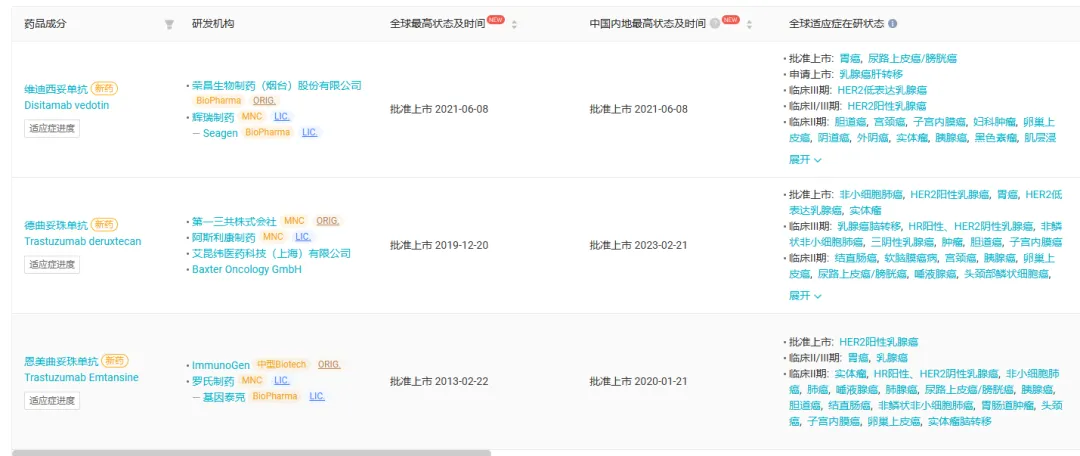Image resolution: width=1080 pixels, height=456 pixels.
Task: Click the 新药 badge beside 维迪西妥单抗
Action: [105, 89]
